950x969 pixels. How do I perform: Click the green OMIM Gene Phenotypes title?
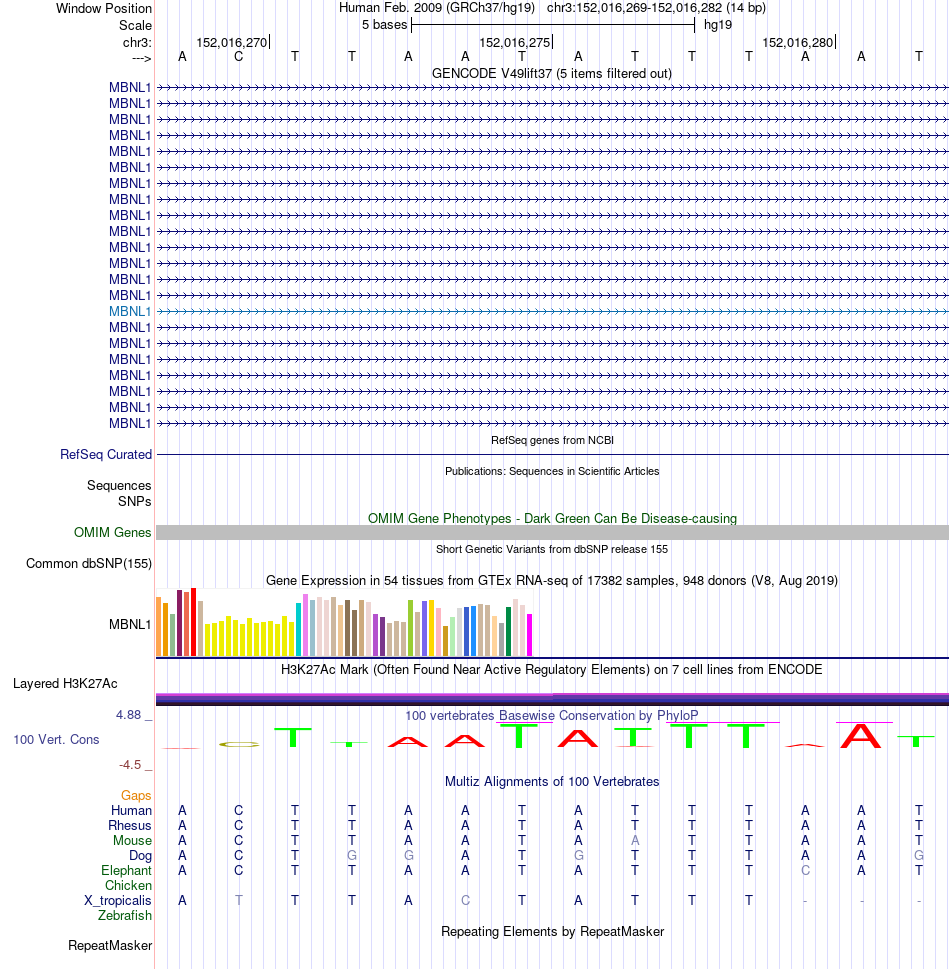coord(552,518)
